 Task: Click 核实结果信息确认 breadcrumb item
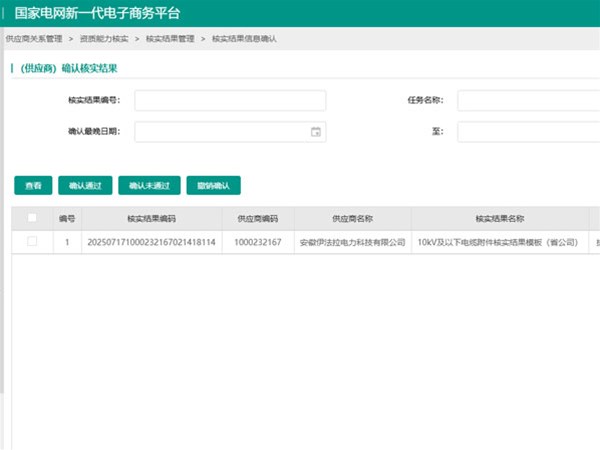(x=244, y=38)
